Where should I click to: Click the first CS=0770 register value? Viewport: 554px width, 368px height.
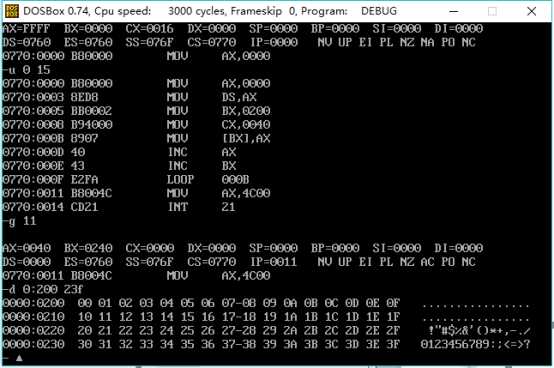212,42
